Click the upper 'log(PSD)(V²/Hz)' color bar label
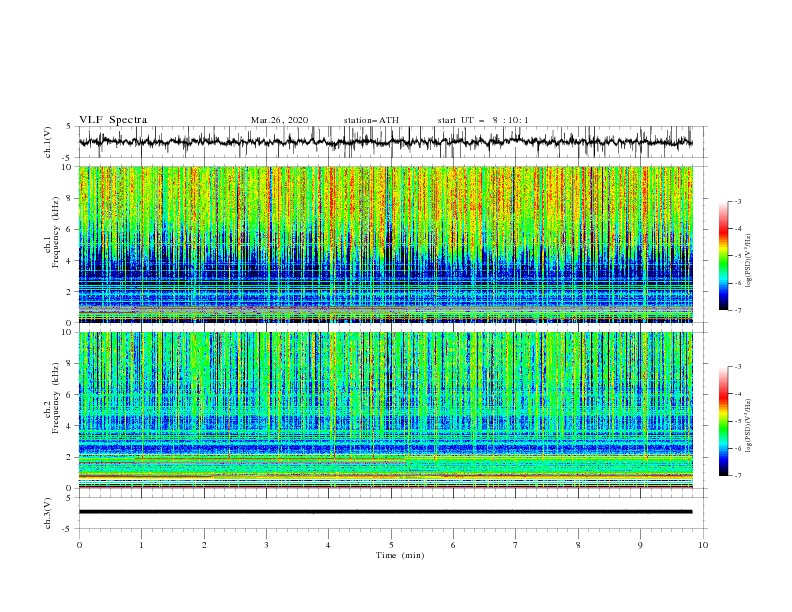792x612 pixels. click(x=748, y=261)
